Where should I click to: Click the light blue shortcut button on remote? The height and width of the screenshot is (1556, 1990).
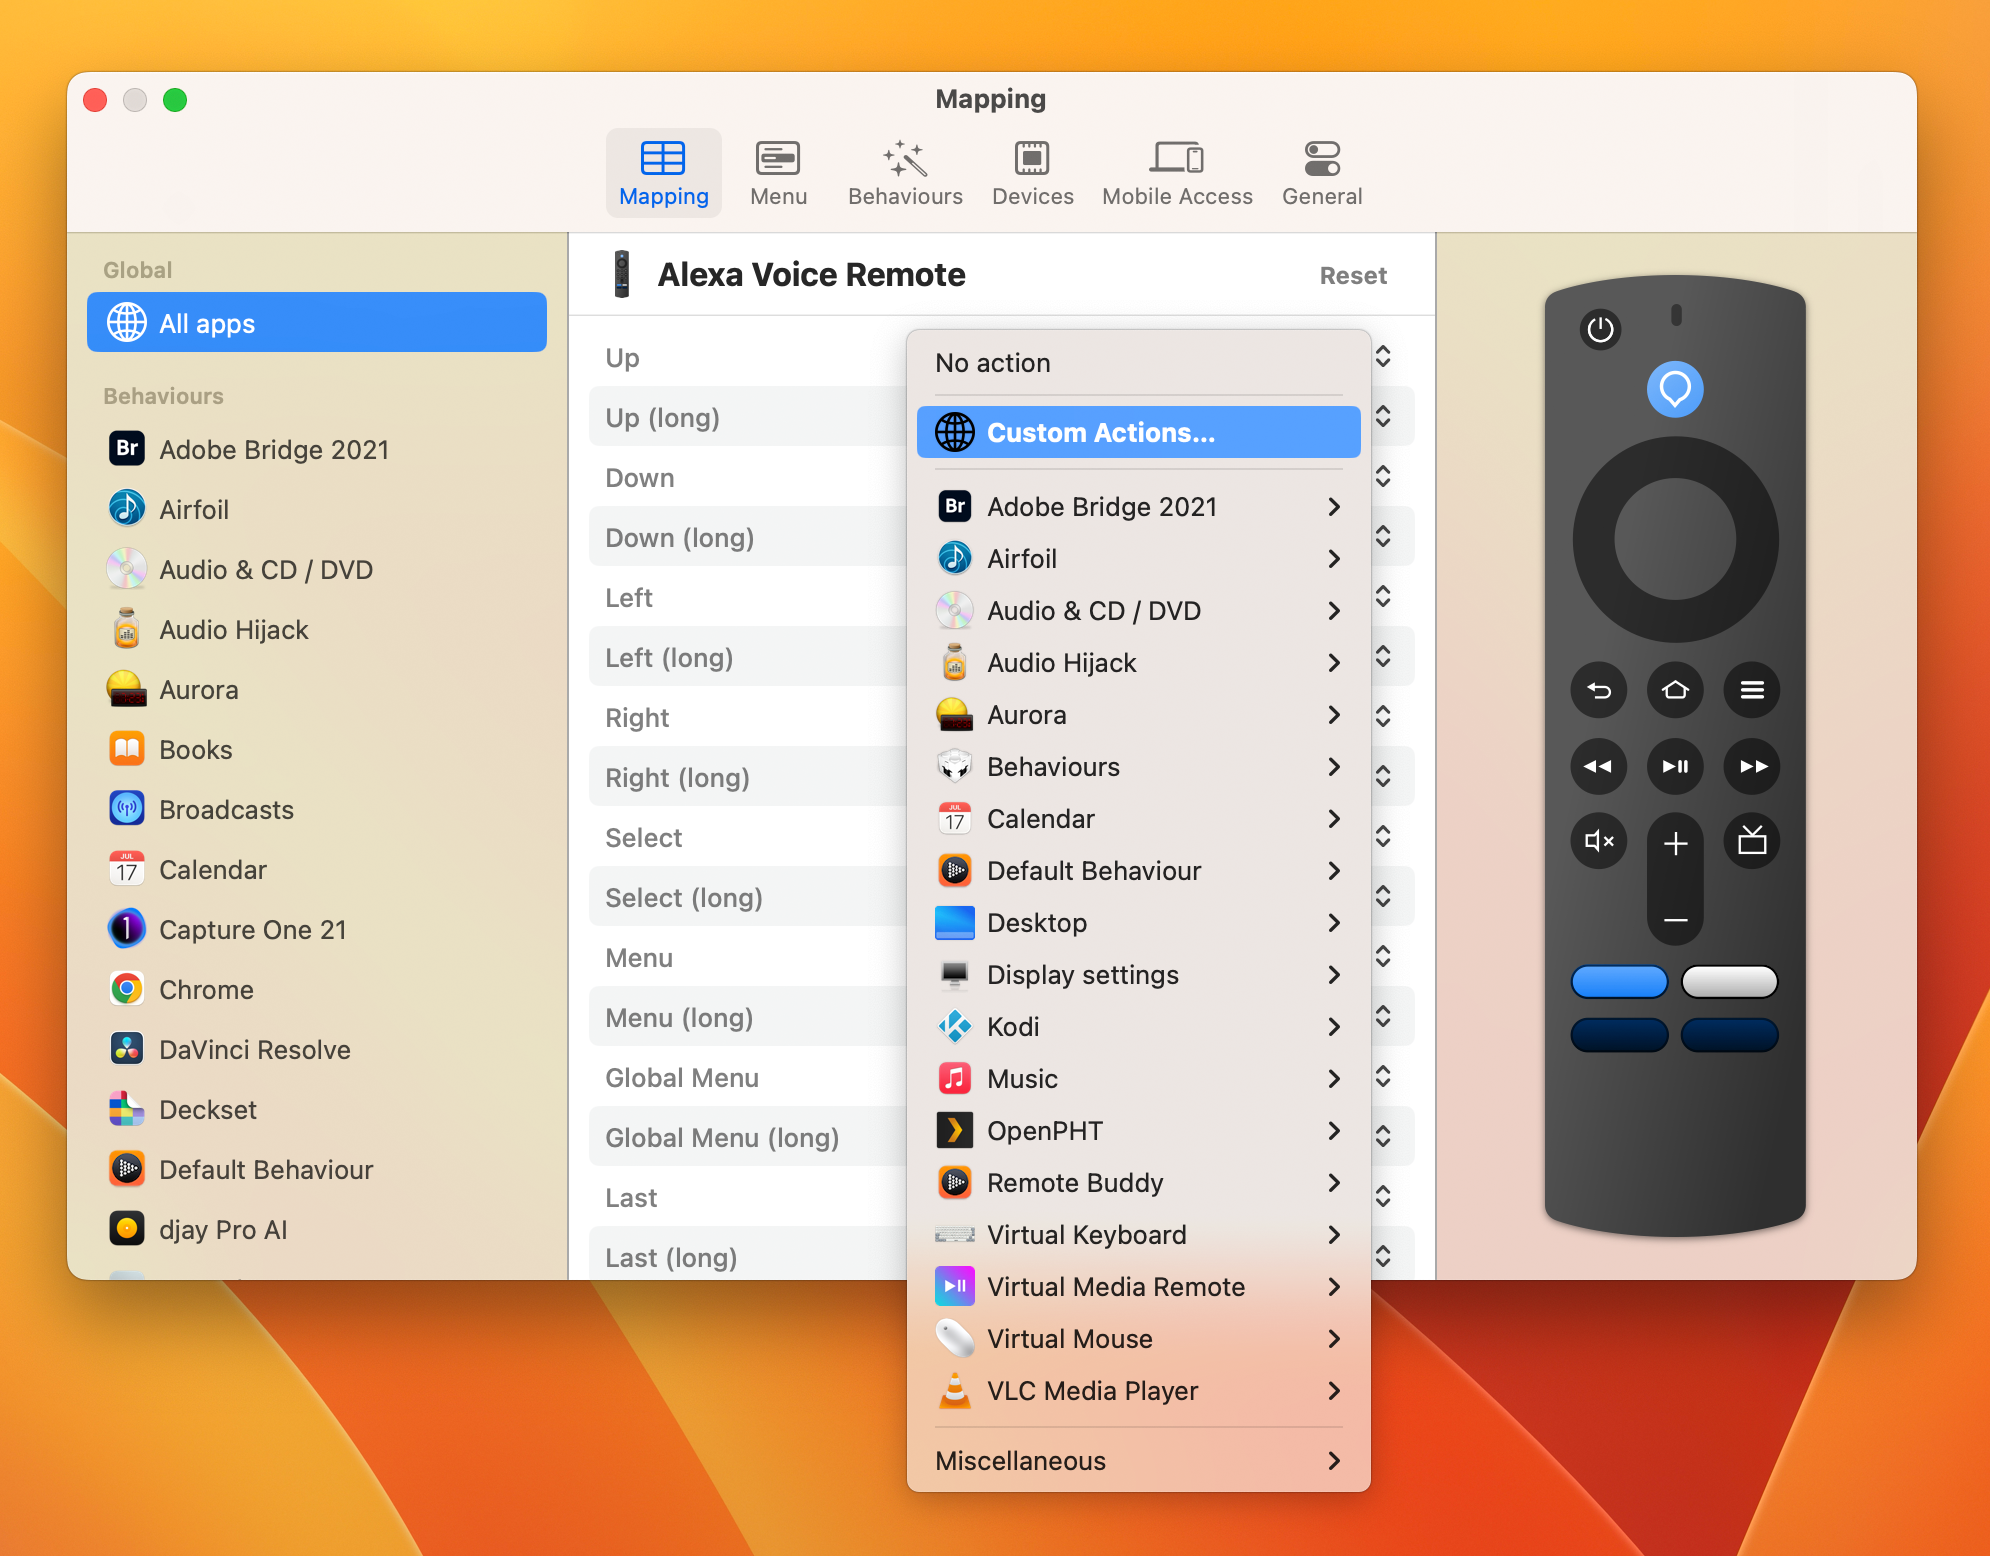click(1619, 982)
